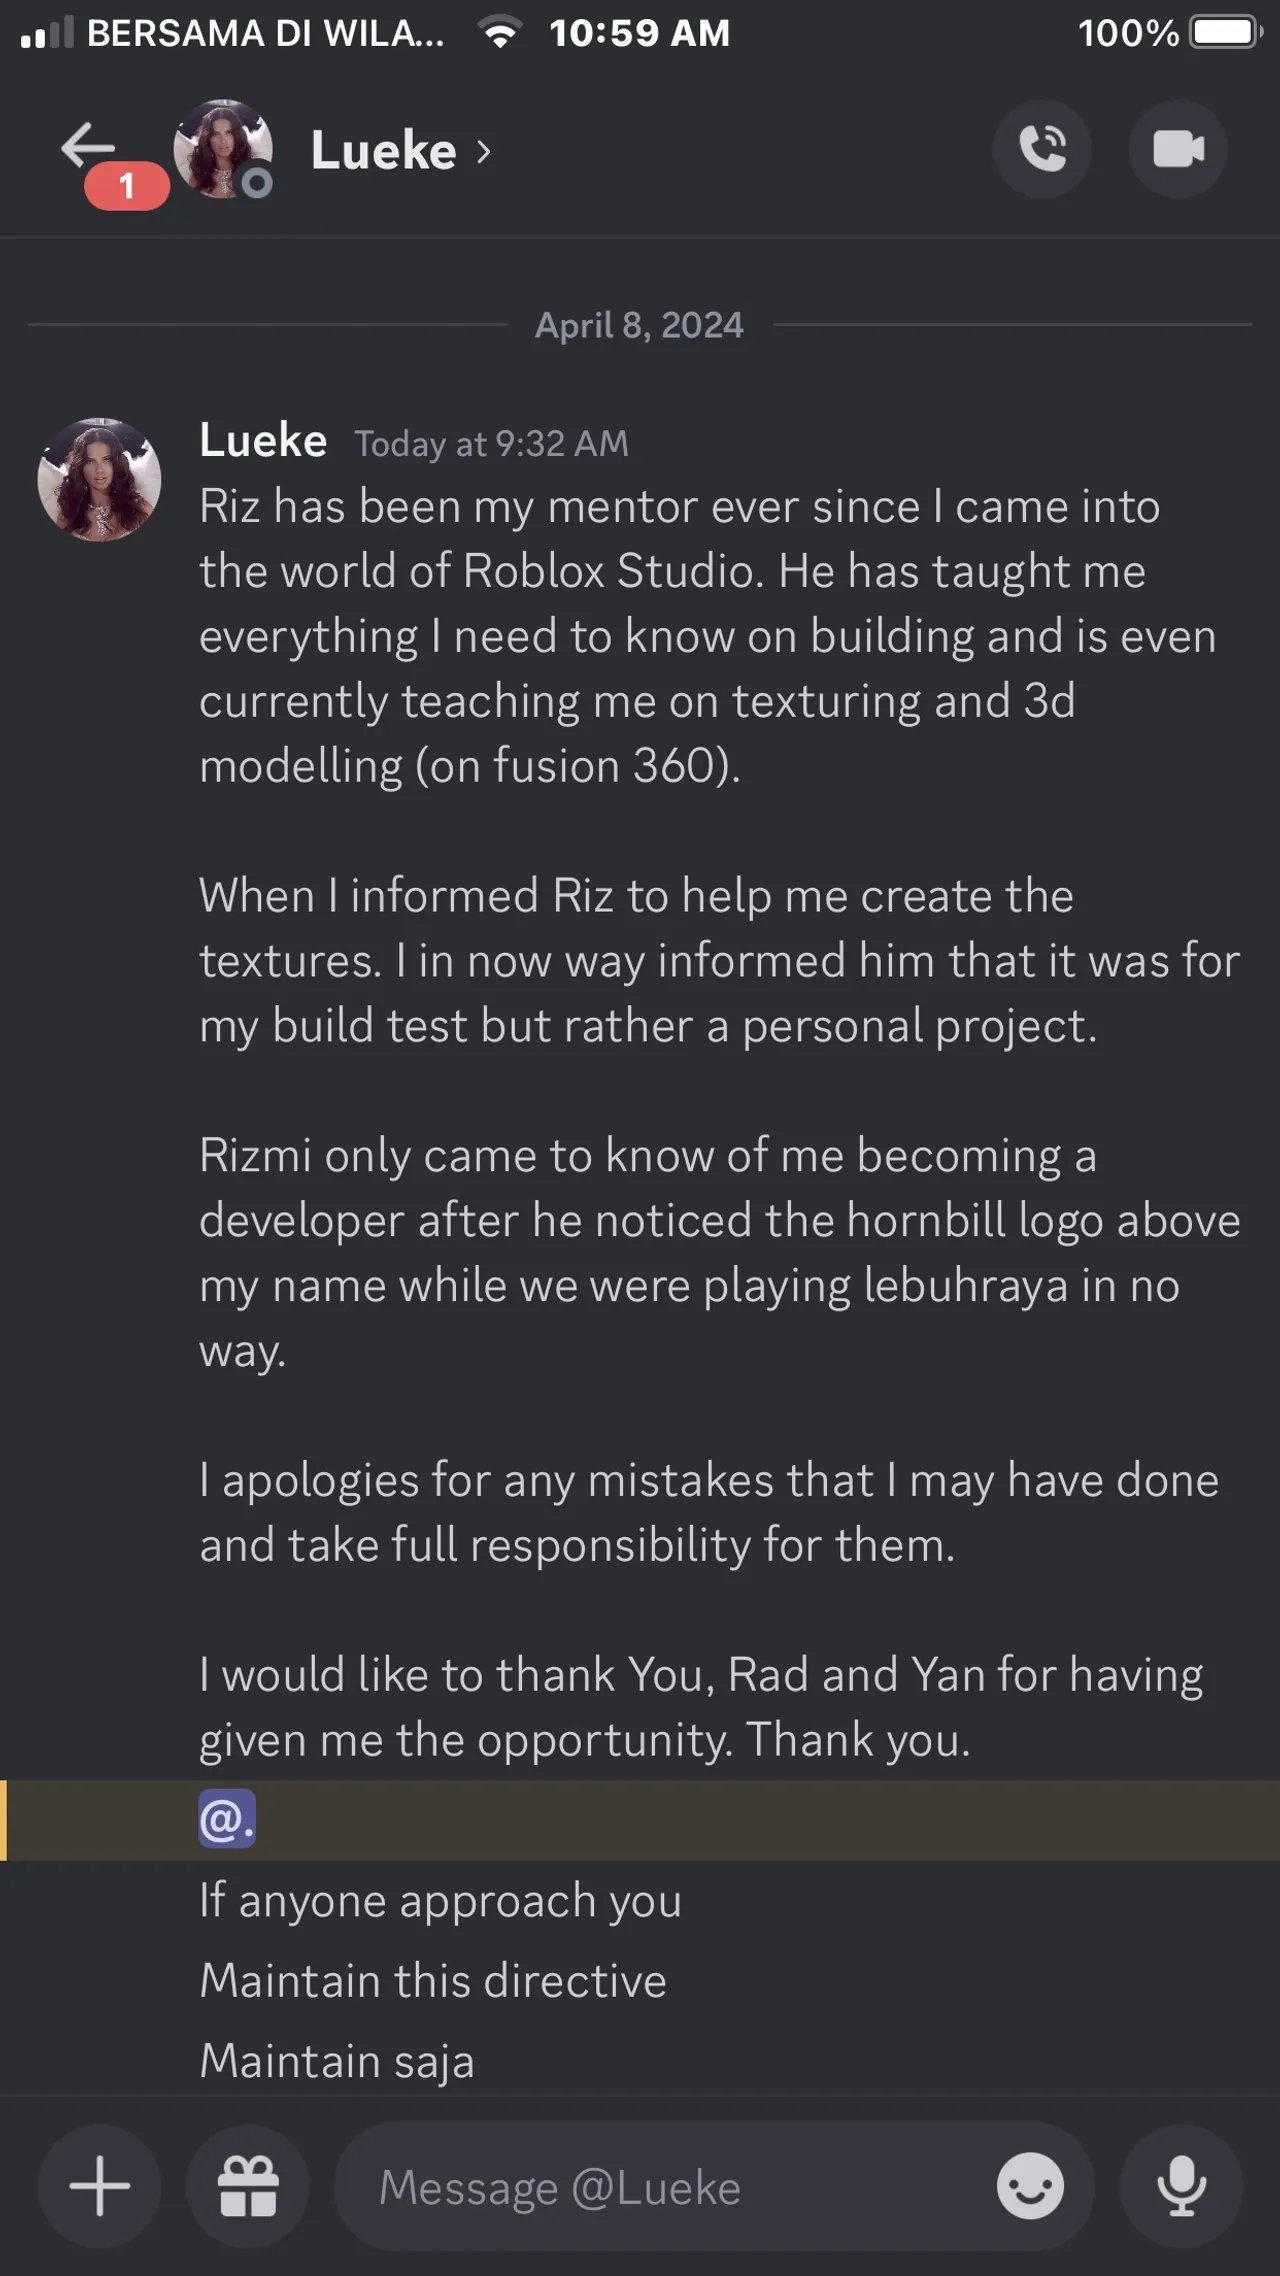Image resolution: width=1280 pixels, height=2276 pixels.
Task: Tap the April 8, 2024 date divider
Action: 639,325
